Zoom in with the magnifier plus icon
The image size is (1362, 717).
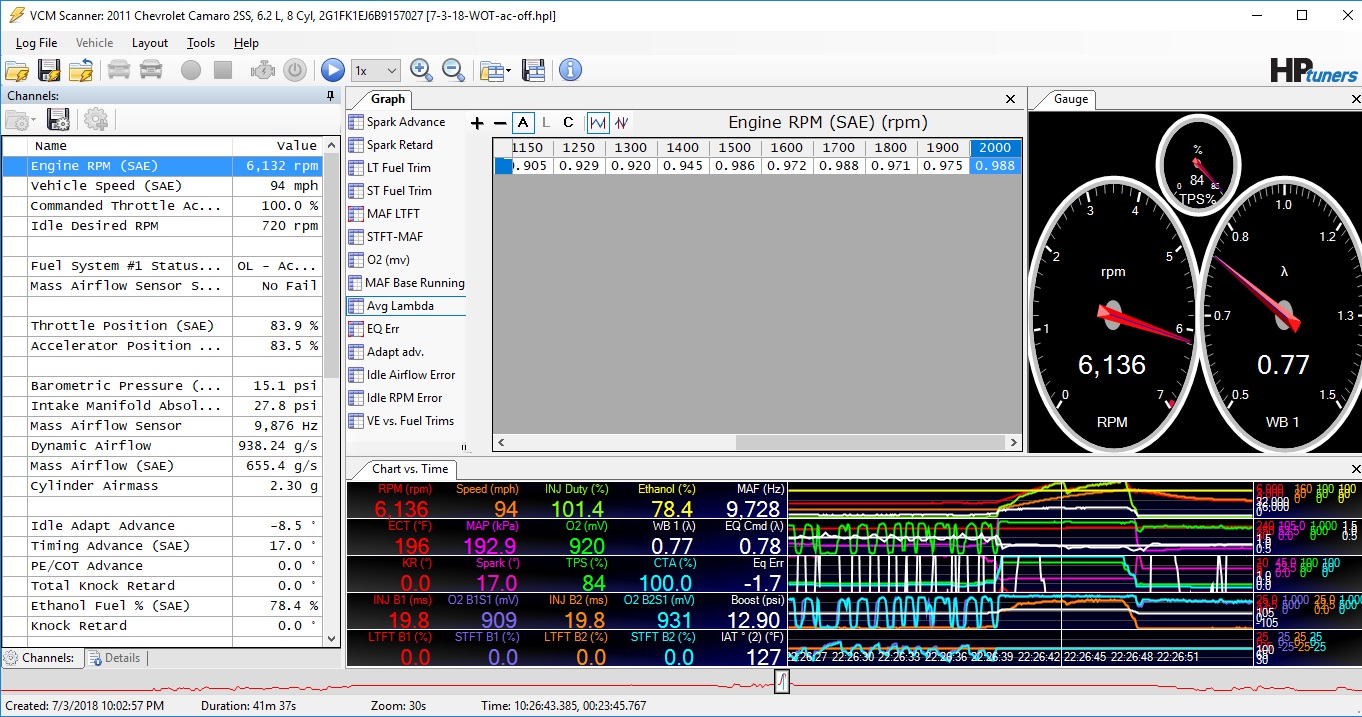[421, 70]
